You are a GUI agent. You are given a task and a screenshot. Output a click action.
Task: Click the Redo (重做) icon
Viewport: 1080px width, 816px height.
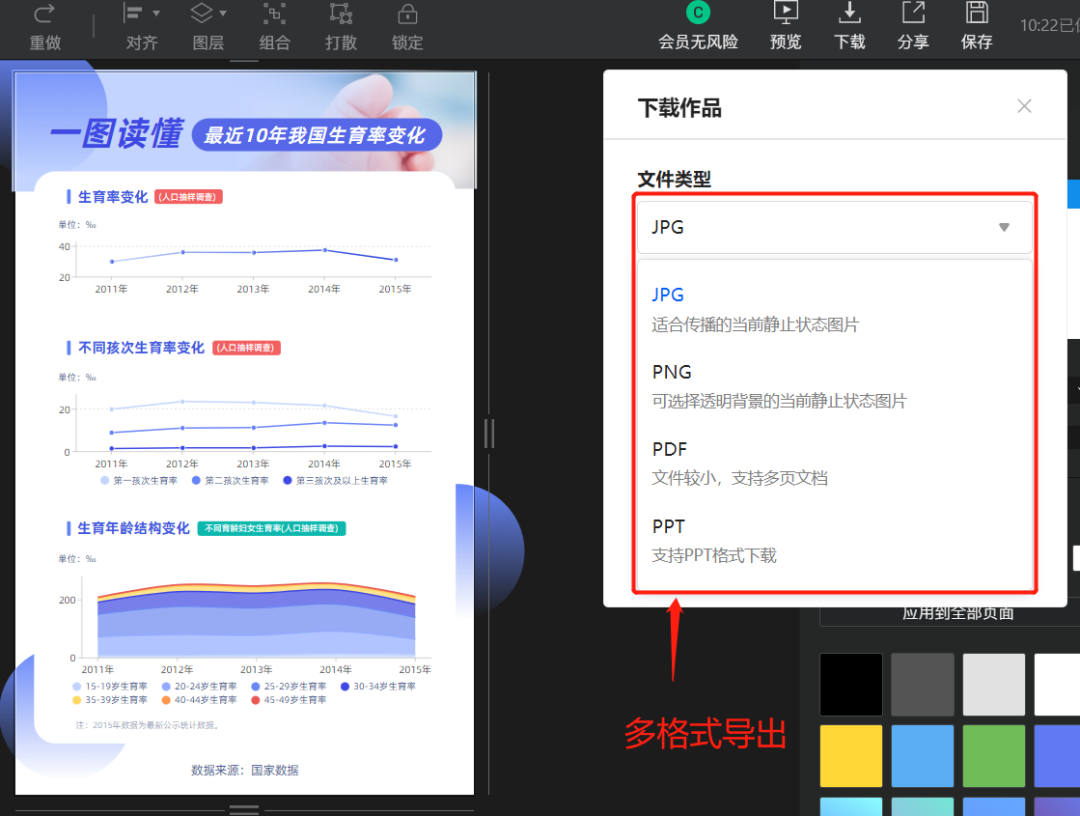pyautogui.click(x=44, y=14)
